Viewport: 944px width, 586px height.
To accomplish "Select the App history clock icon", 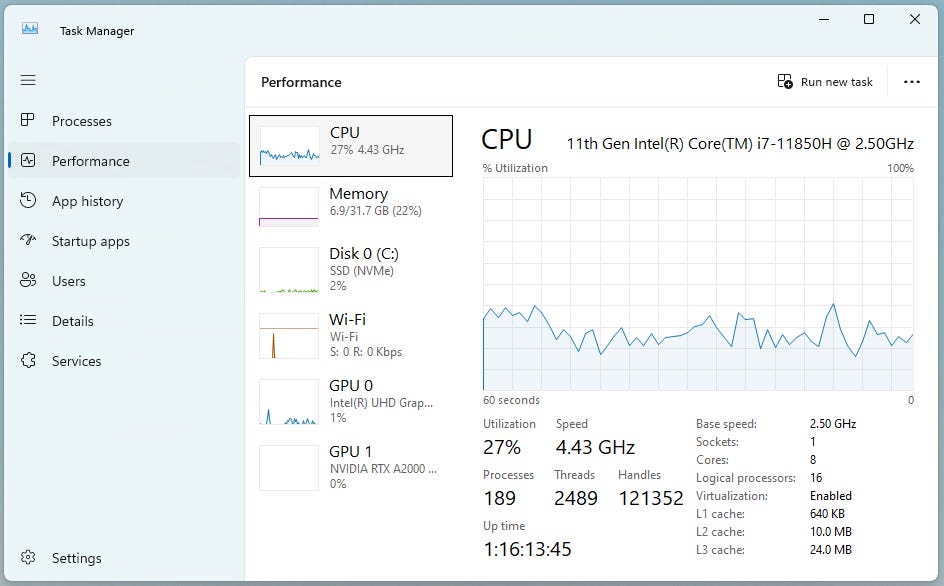I will 28,200.
